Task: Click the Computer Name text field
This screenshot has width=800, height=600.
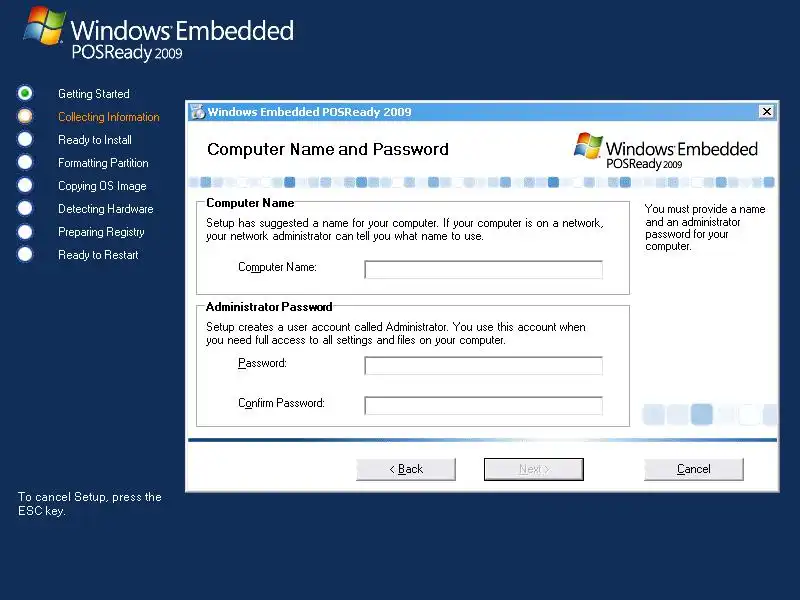Action: [483, 269]
